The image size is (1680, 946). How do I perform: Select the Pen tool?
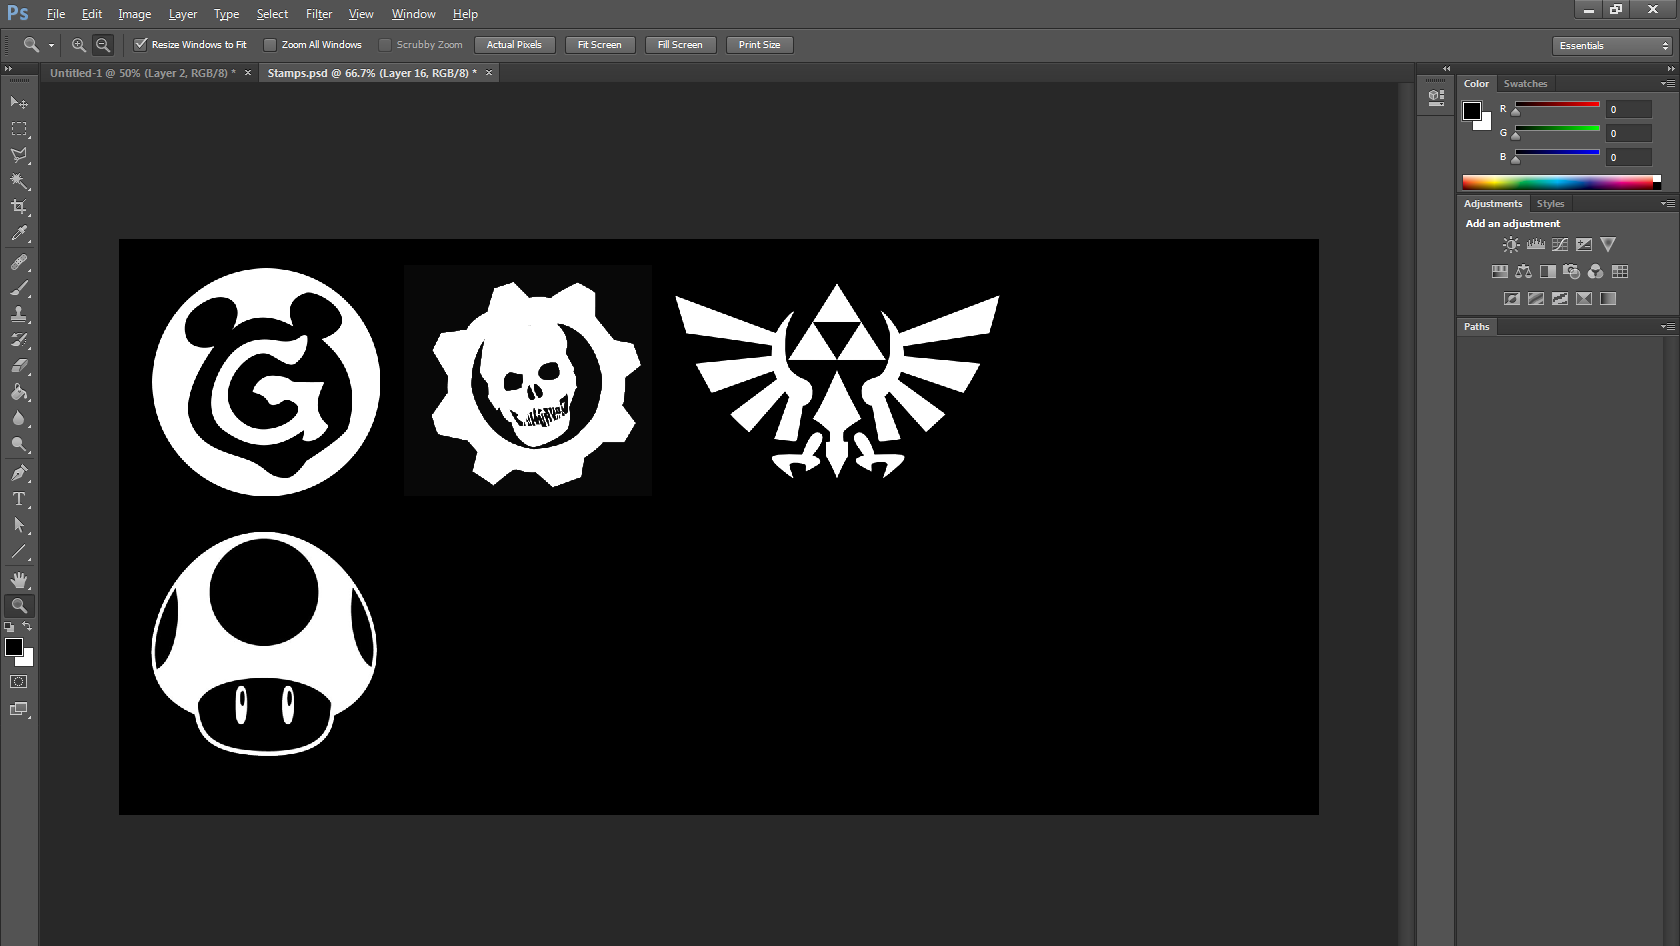pyautogui.click(x=19, y=473)
